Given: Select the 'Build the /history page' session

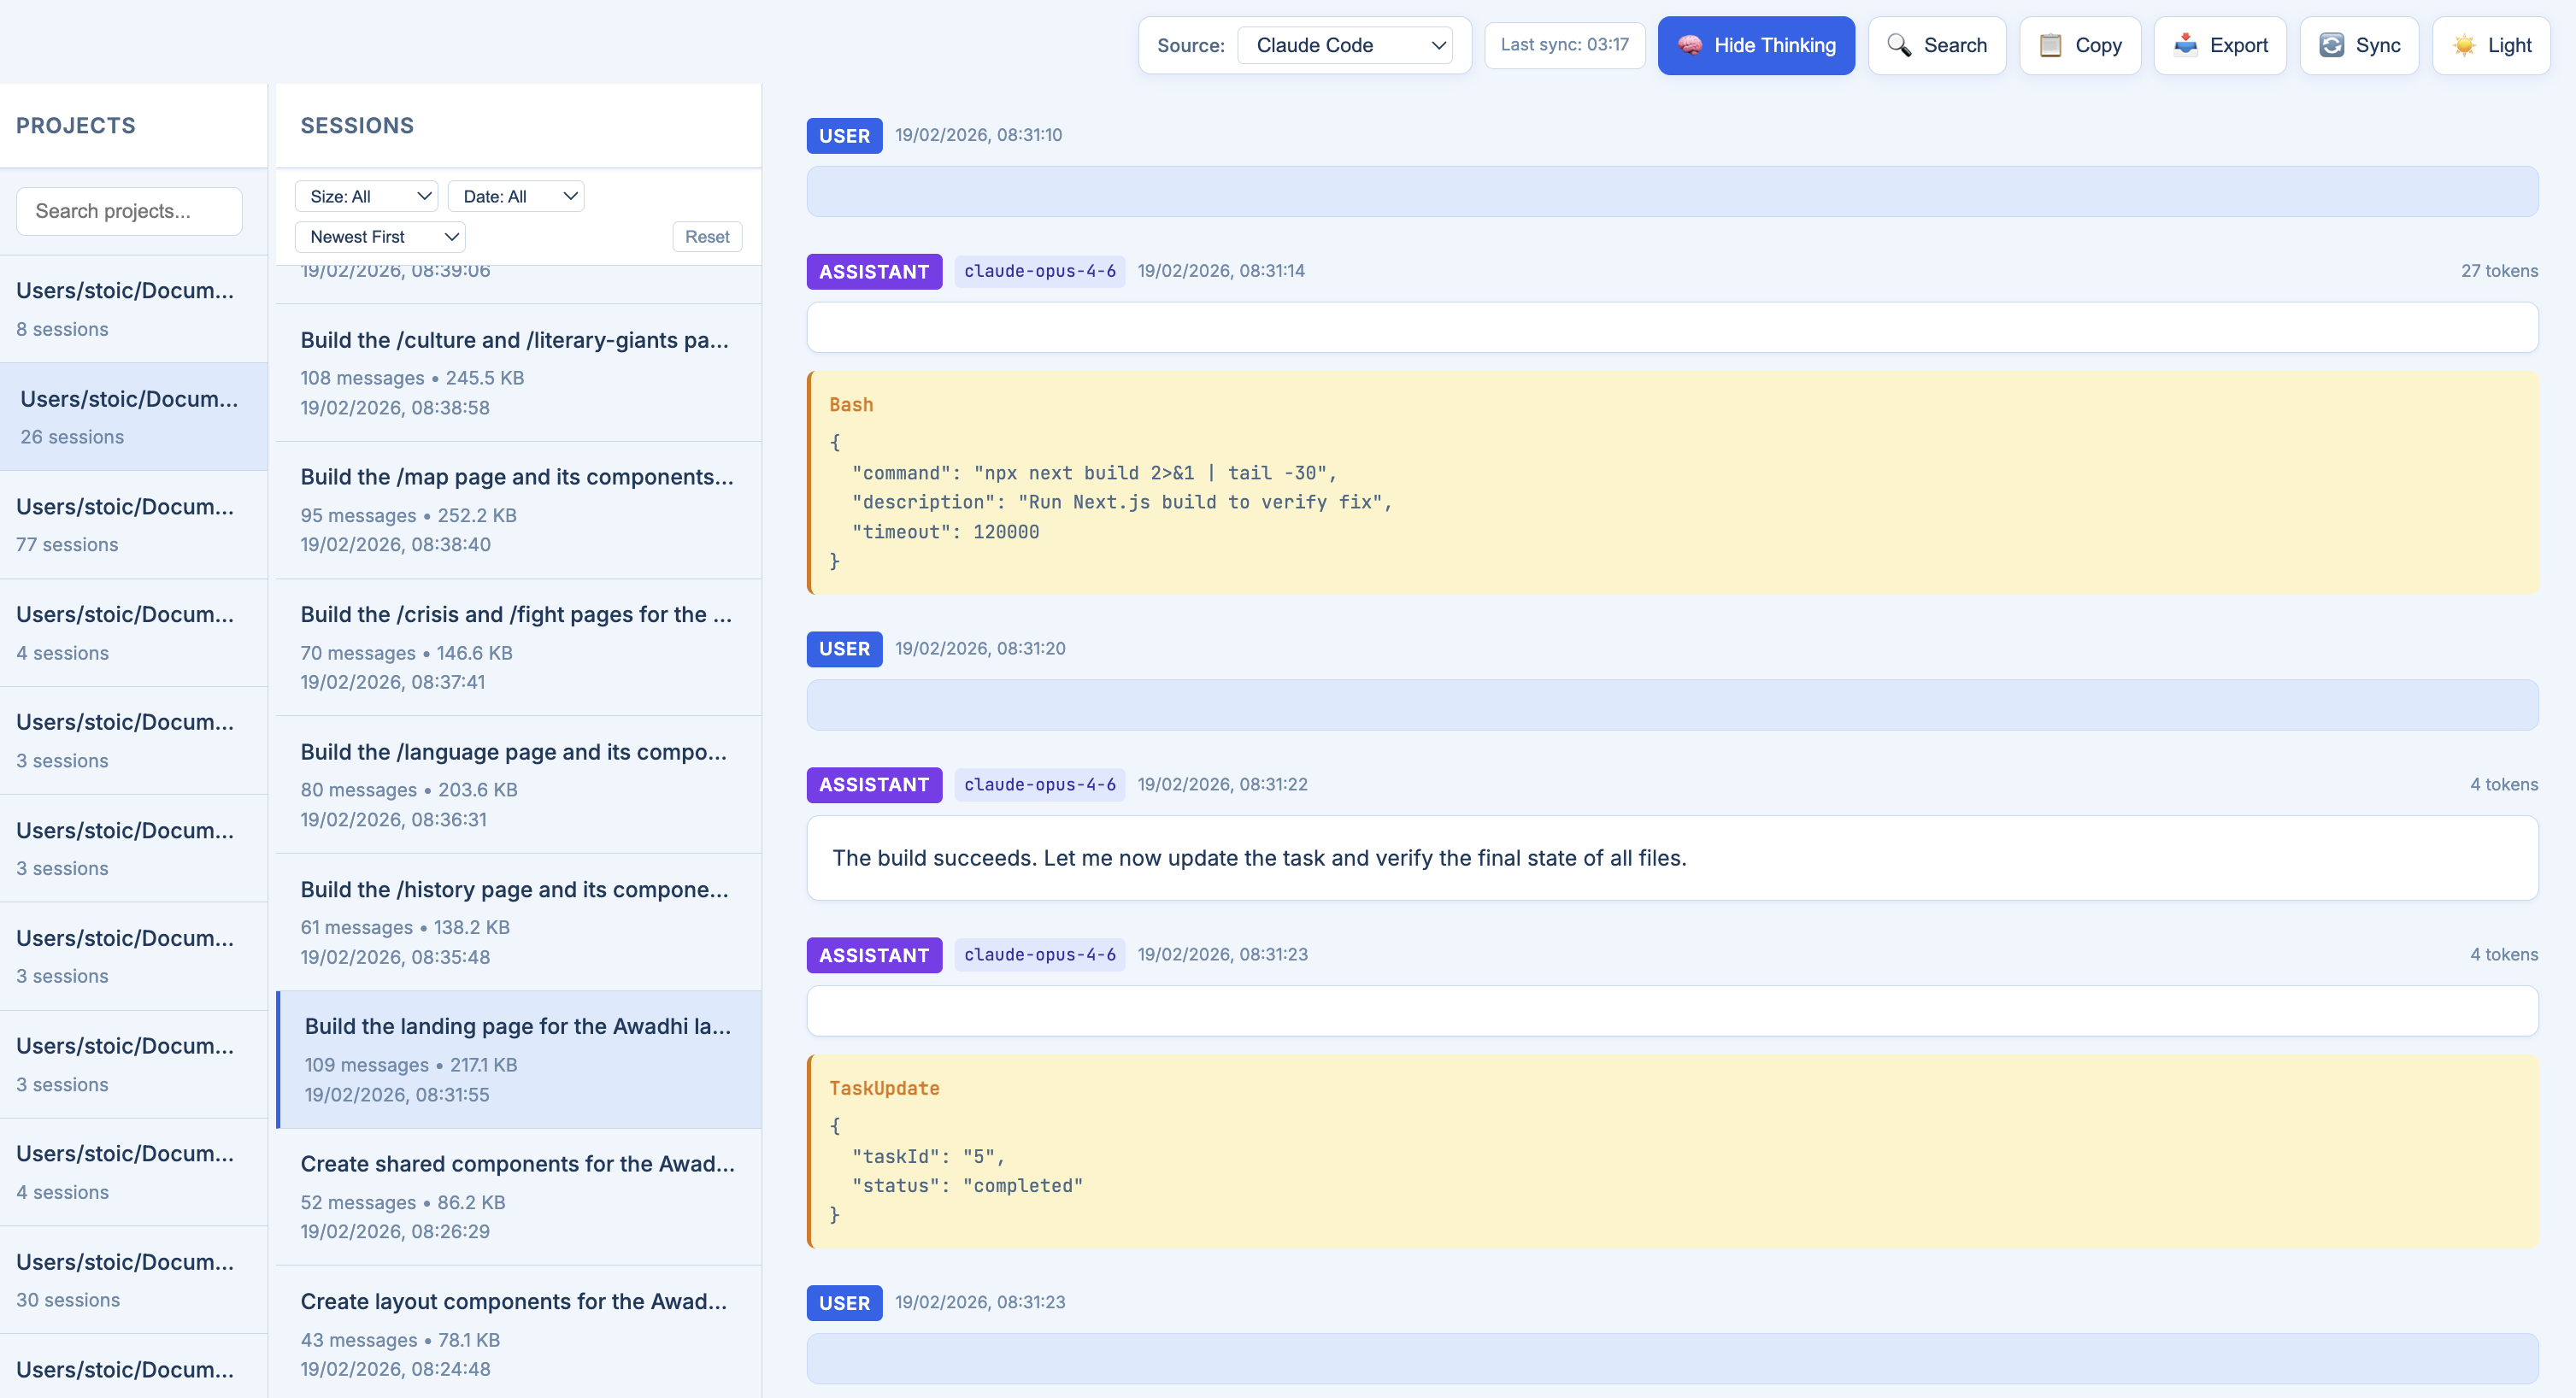Looking at the screenshot, I should 518,921.
